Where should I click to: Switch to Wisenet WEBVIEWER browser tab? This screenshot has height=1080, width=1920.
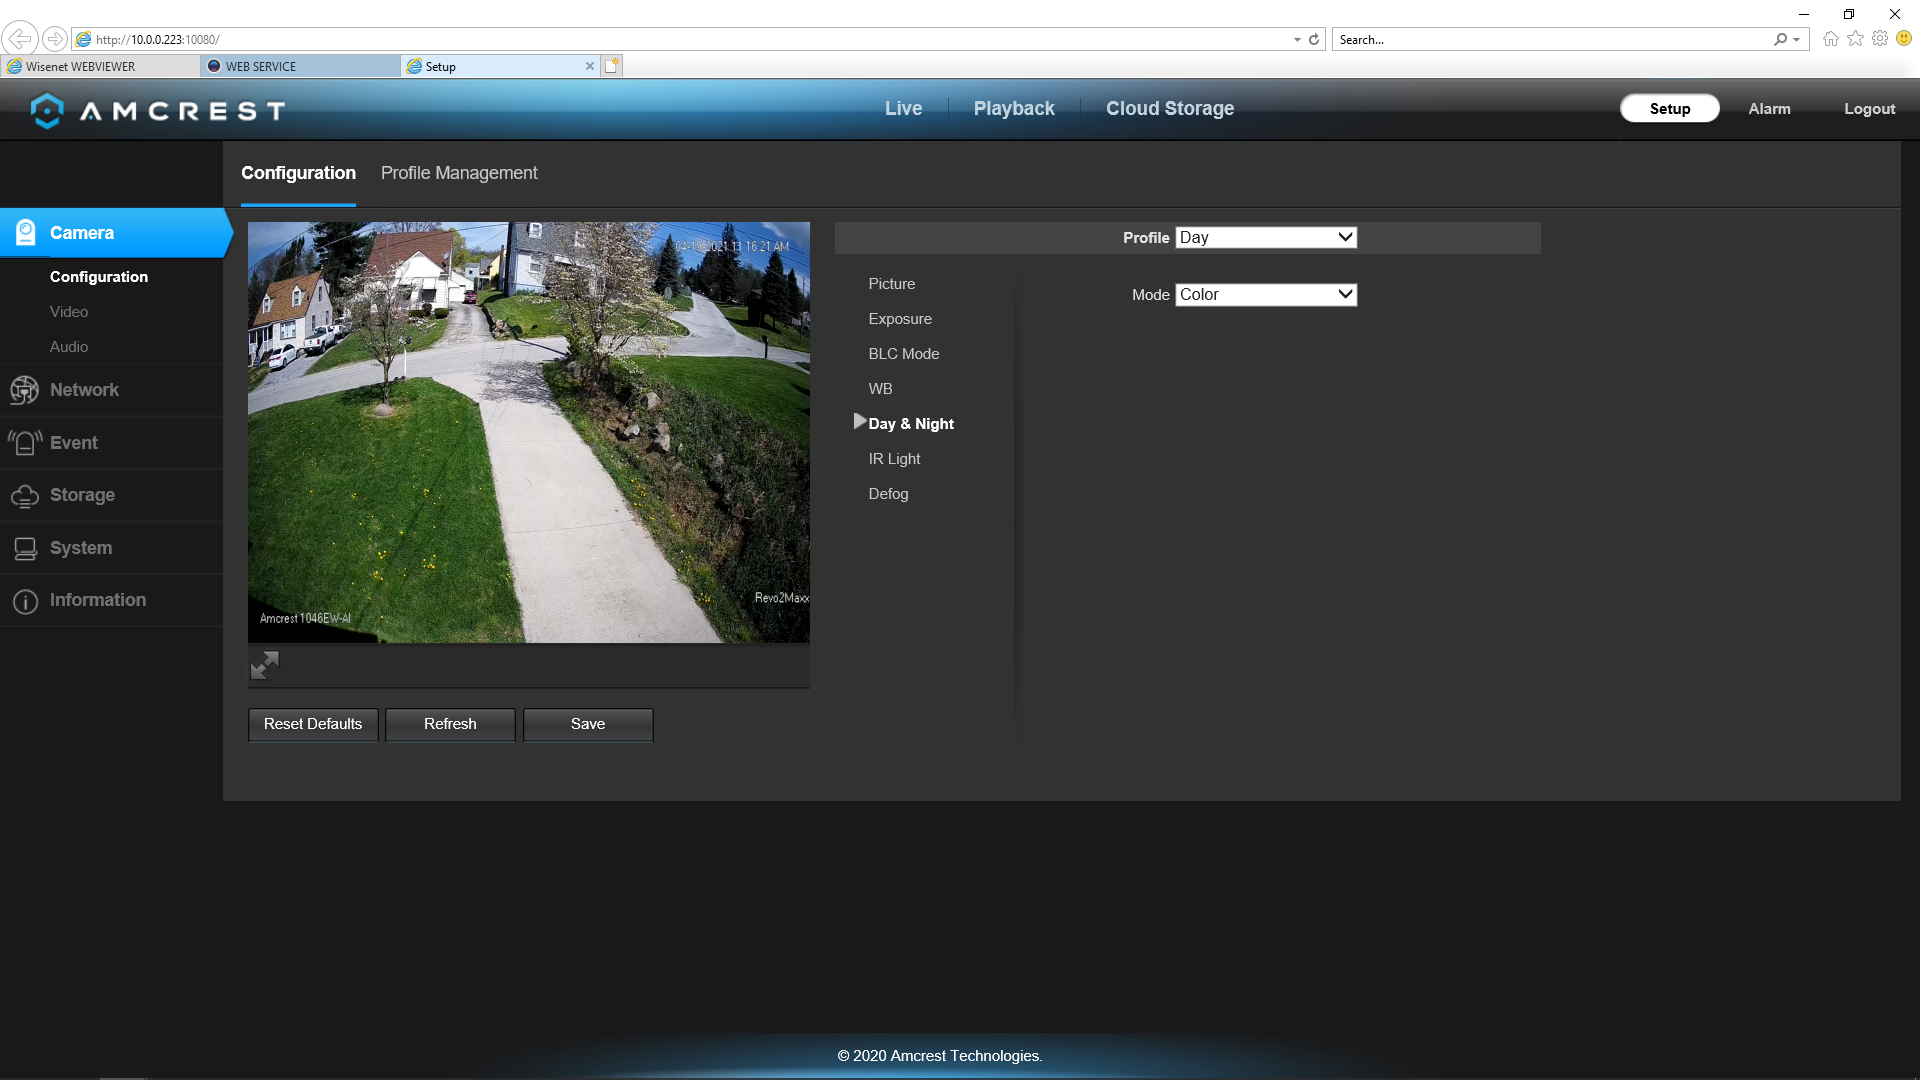click(100, 66)
